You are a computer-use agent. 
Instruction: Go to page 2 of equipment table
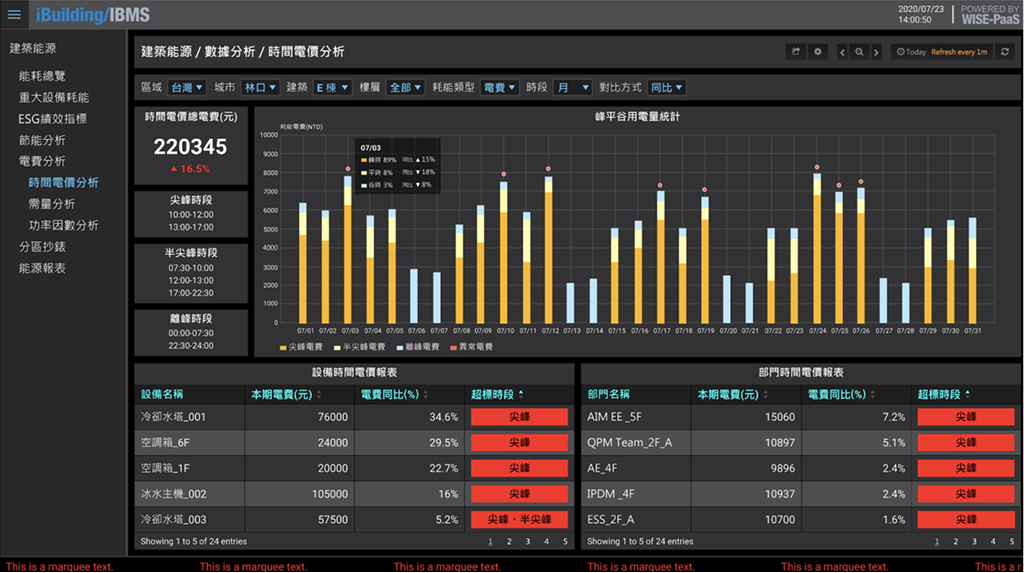(508, 542)
